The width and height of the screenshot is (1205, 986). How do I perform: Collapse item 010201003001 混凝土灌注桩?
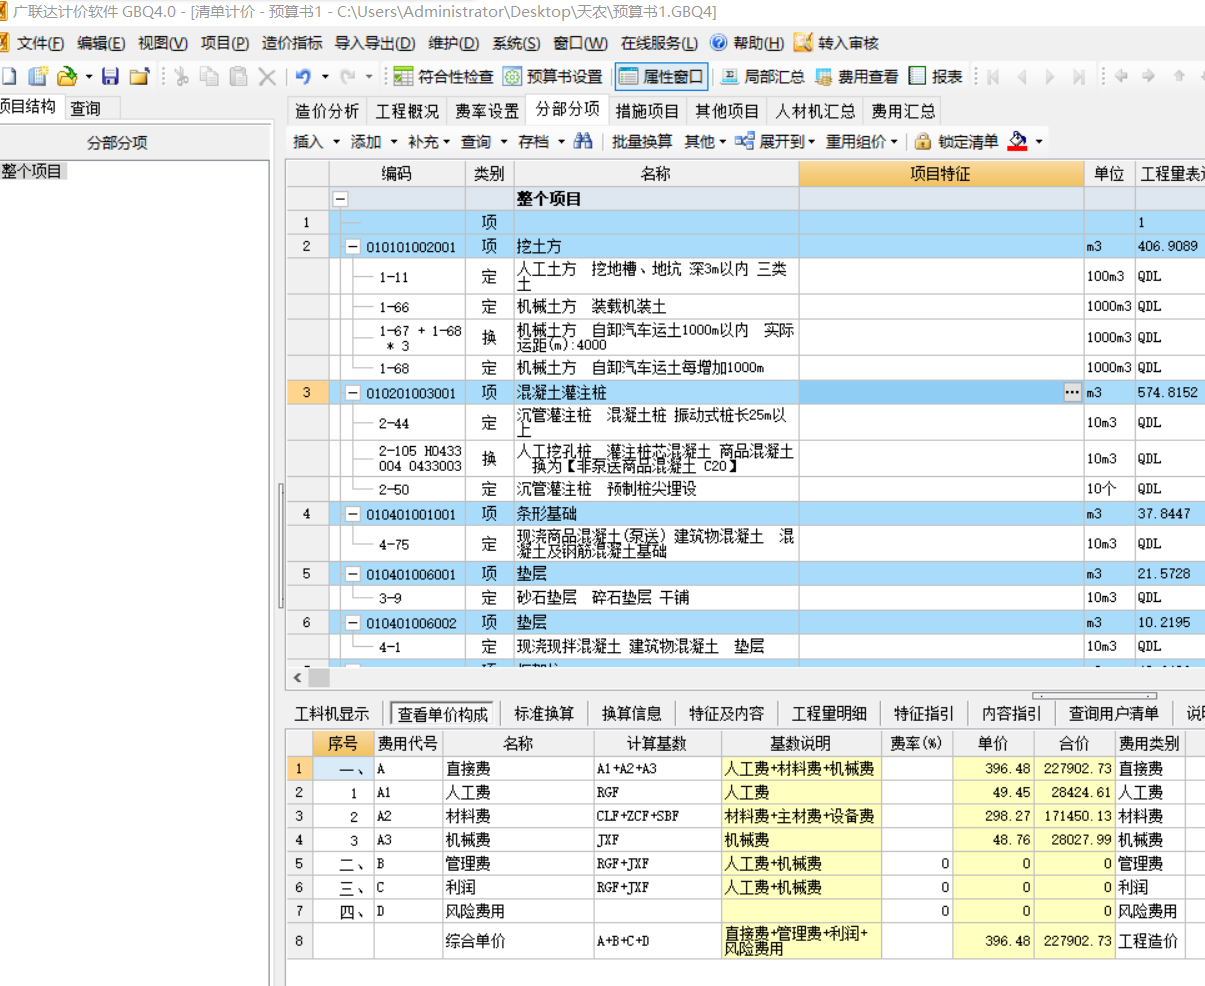coord(352,393)
